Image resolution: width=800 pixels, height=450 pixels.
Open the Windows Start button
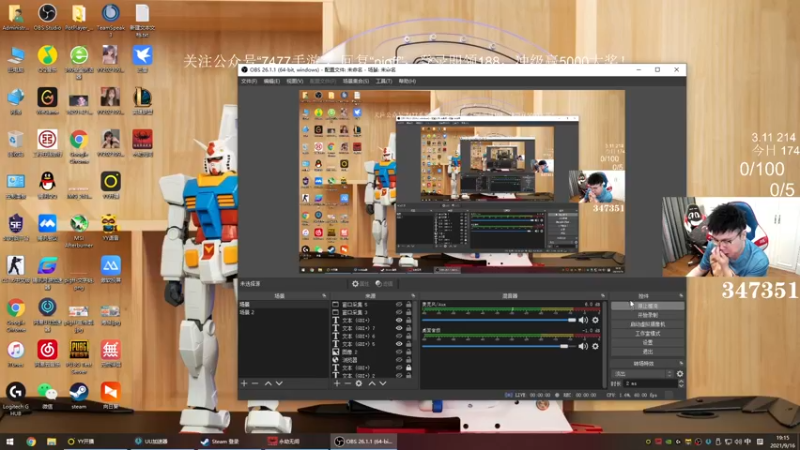click(x=9, y=441)
